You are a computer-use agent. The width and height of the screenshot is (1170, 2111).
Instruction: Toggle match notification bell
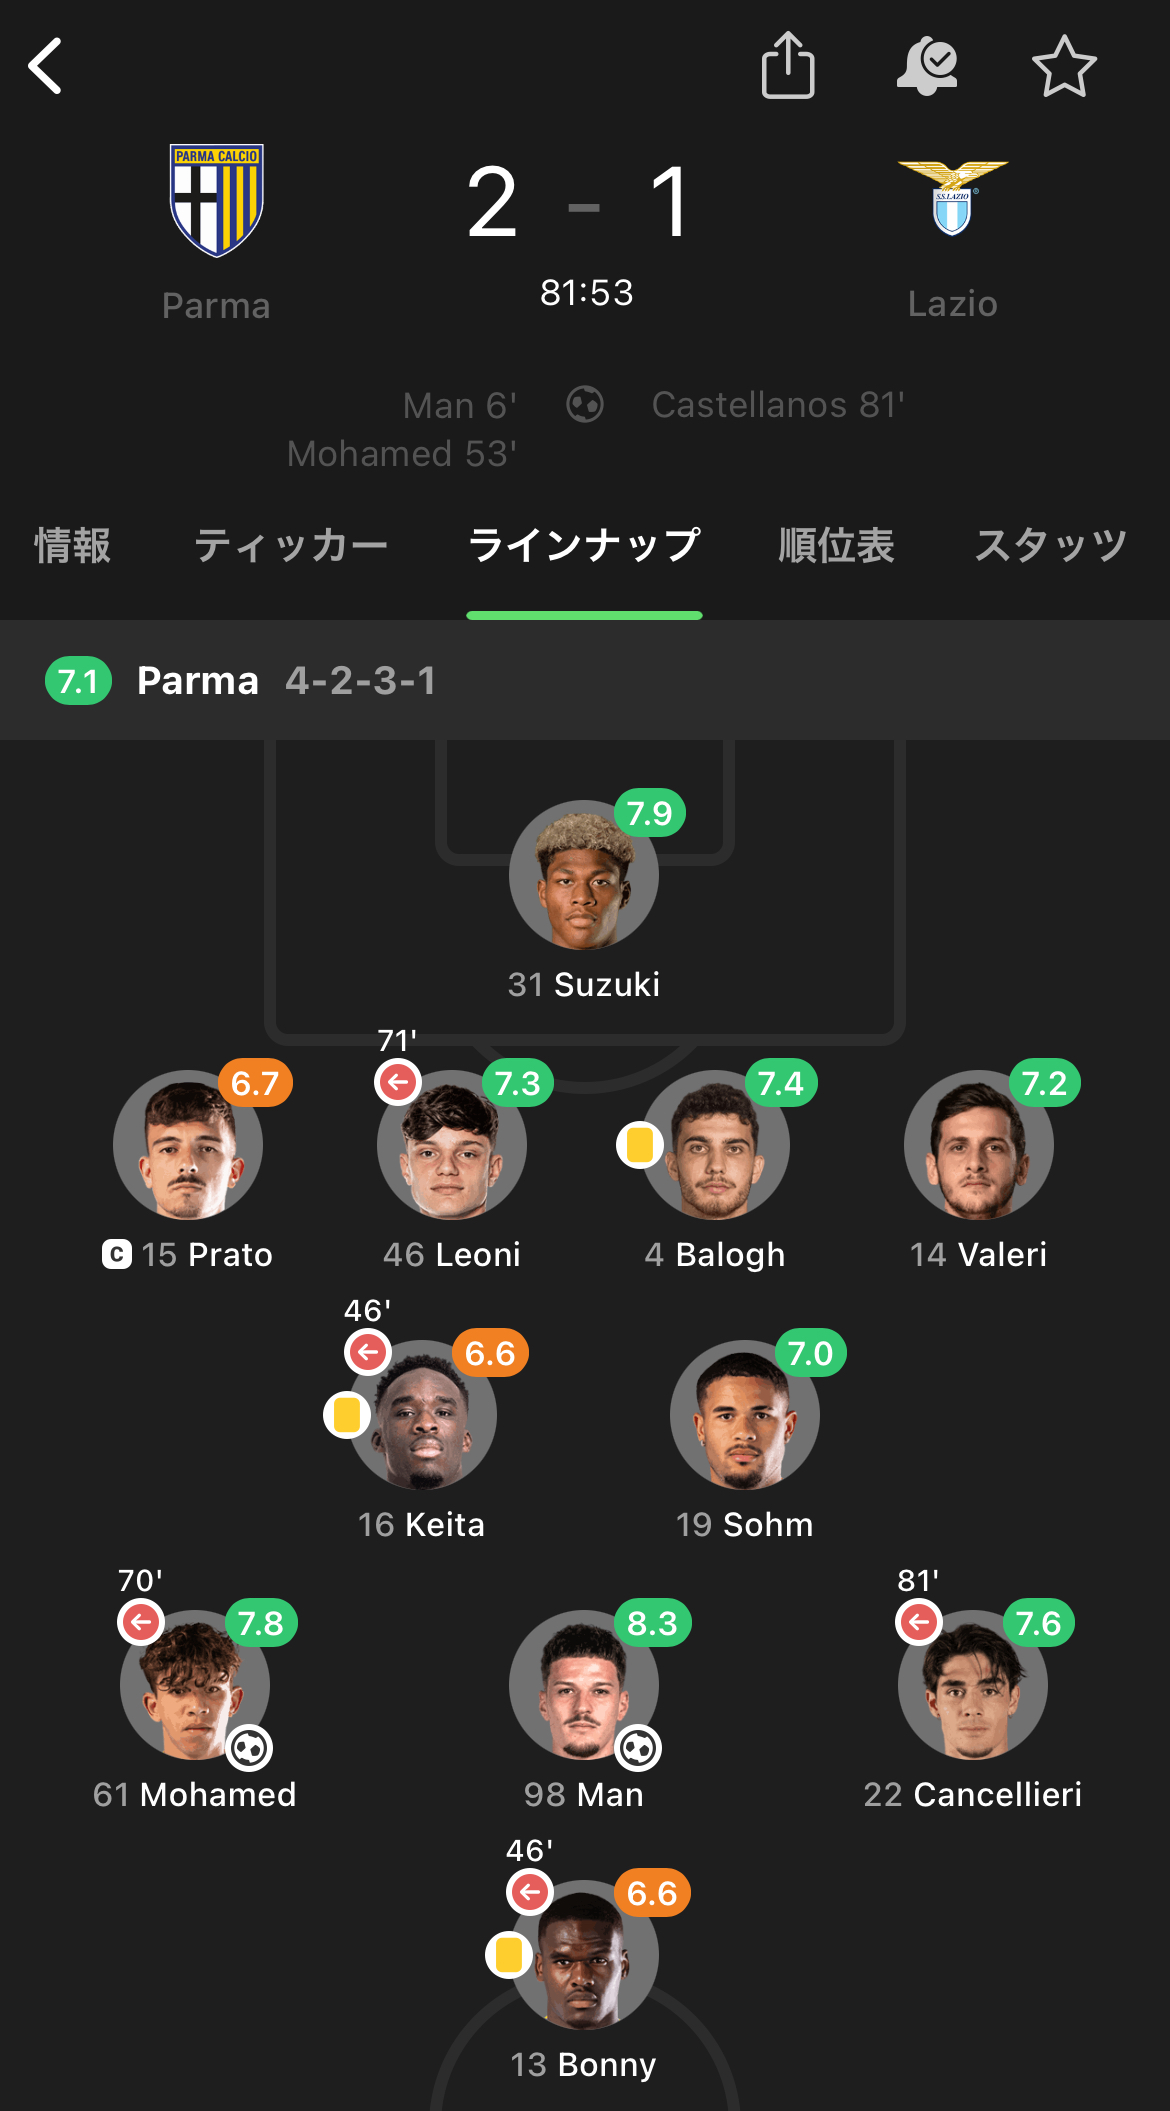[x=927, y=66]
